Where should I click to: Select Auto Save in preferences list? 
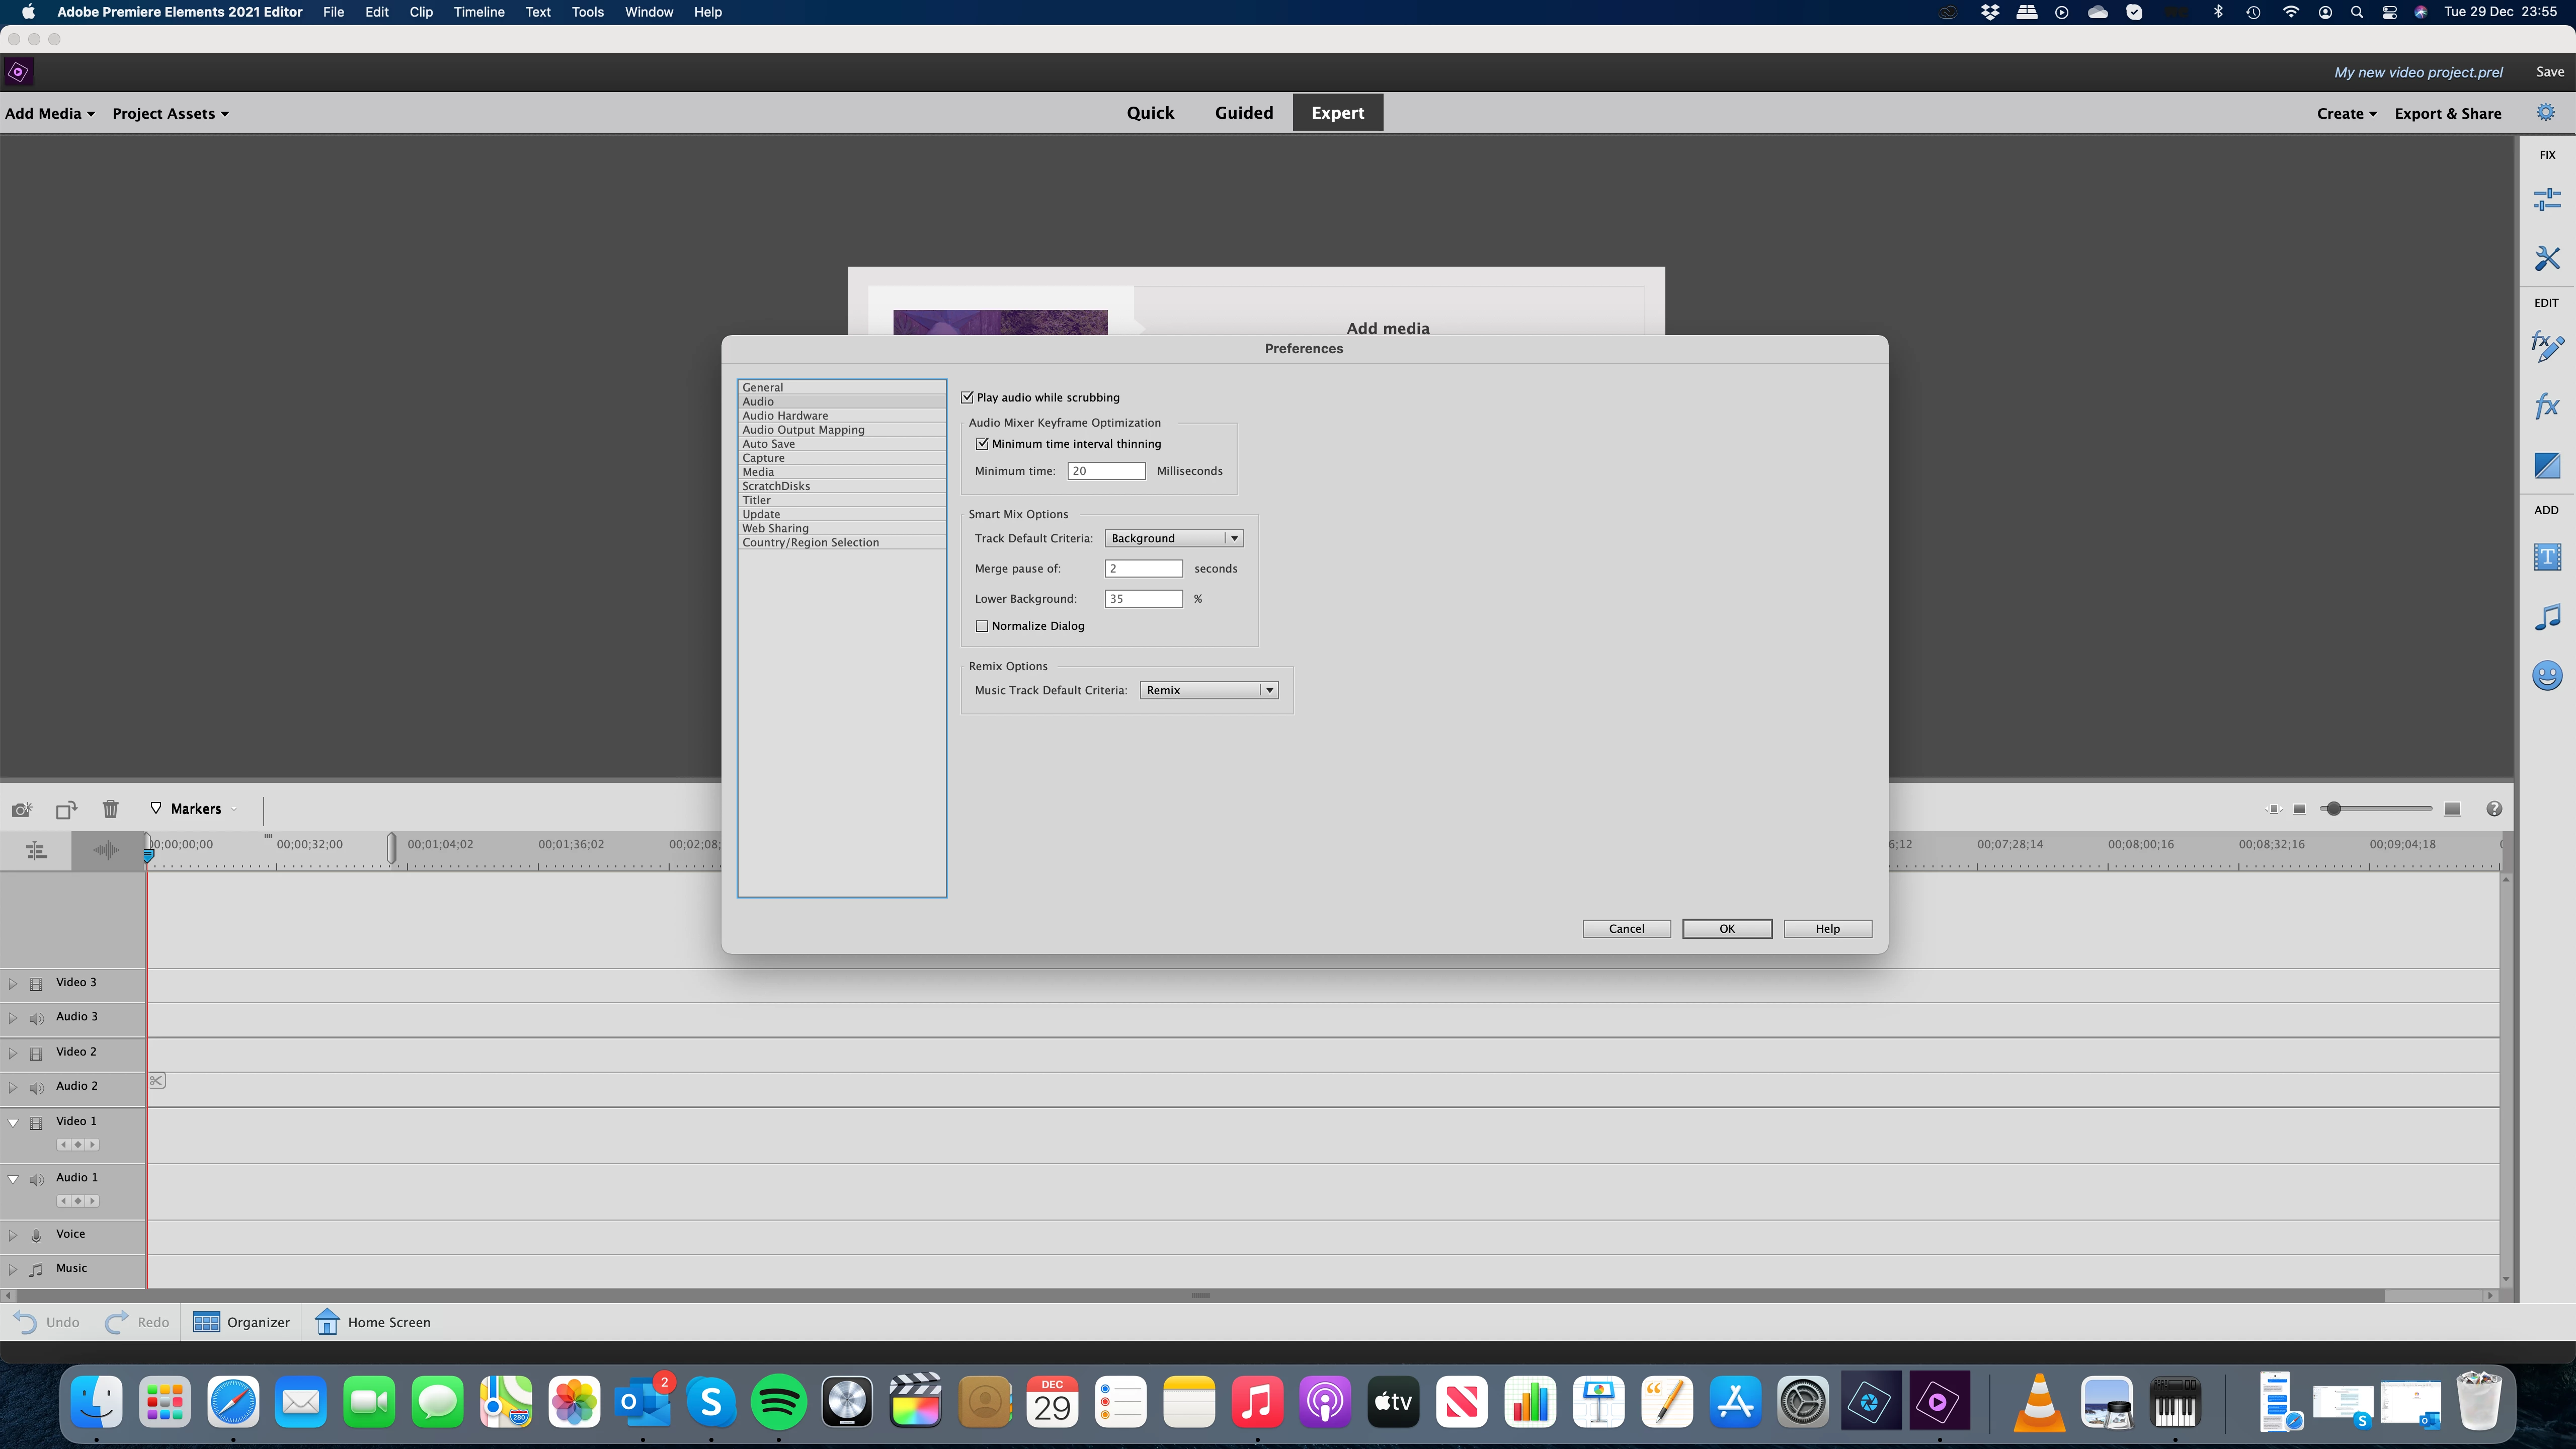(768, 444)
